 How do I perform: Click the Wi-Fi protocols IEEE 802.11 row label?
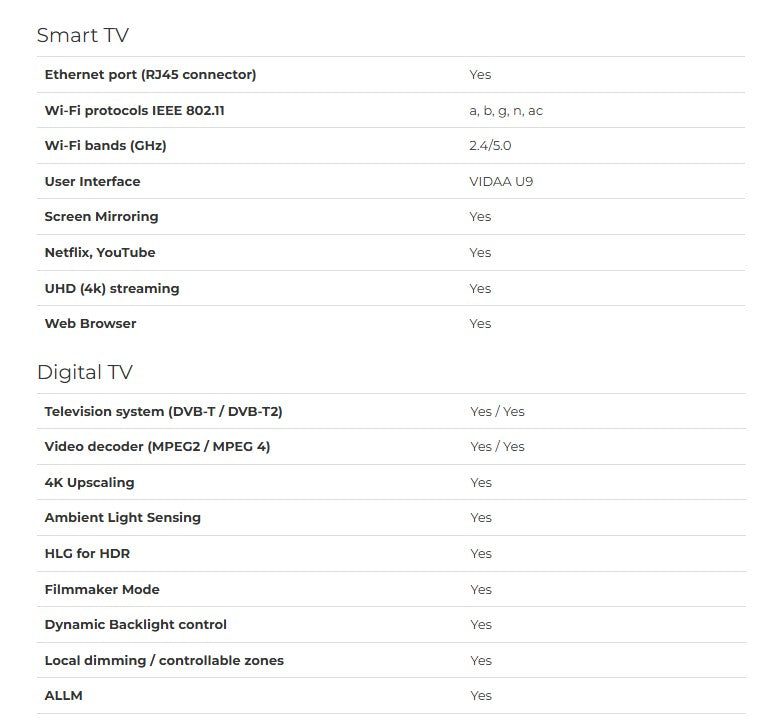(x=134, y=111)
